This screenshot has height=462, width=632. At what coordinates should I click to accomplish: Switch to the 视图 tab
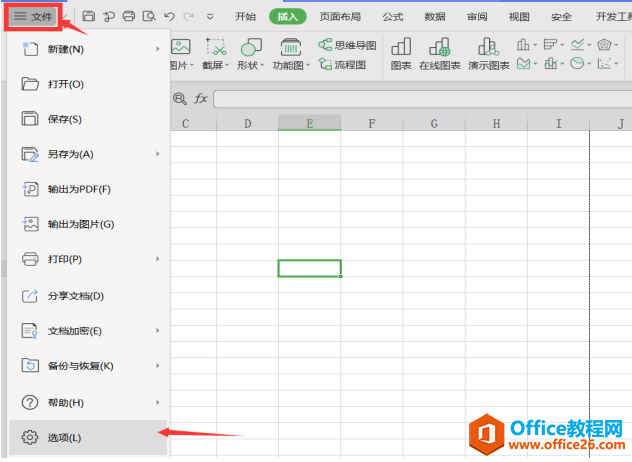click(519, 17)
